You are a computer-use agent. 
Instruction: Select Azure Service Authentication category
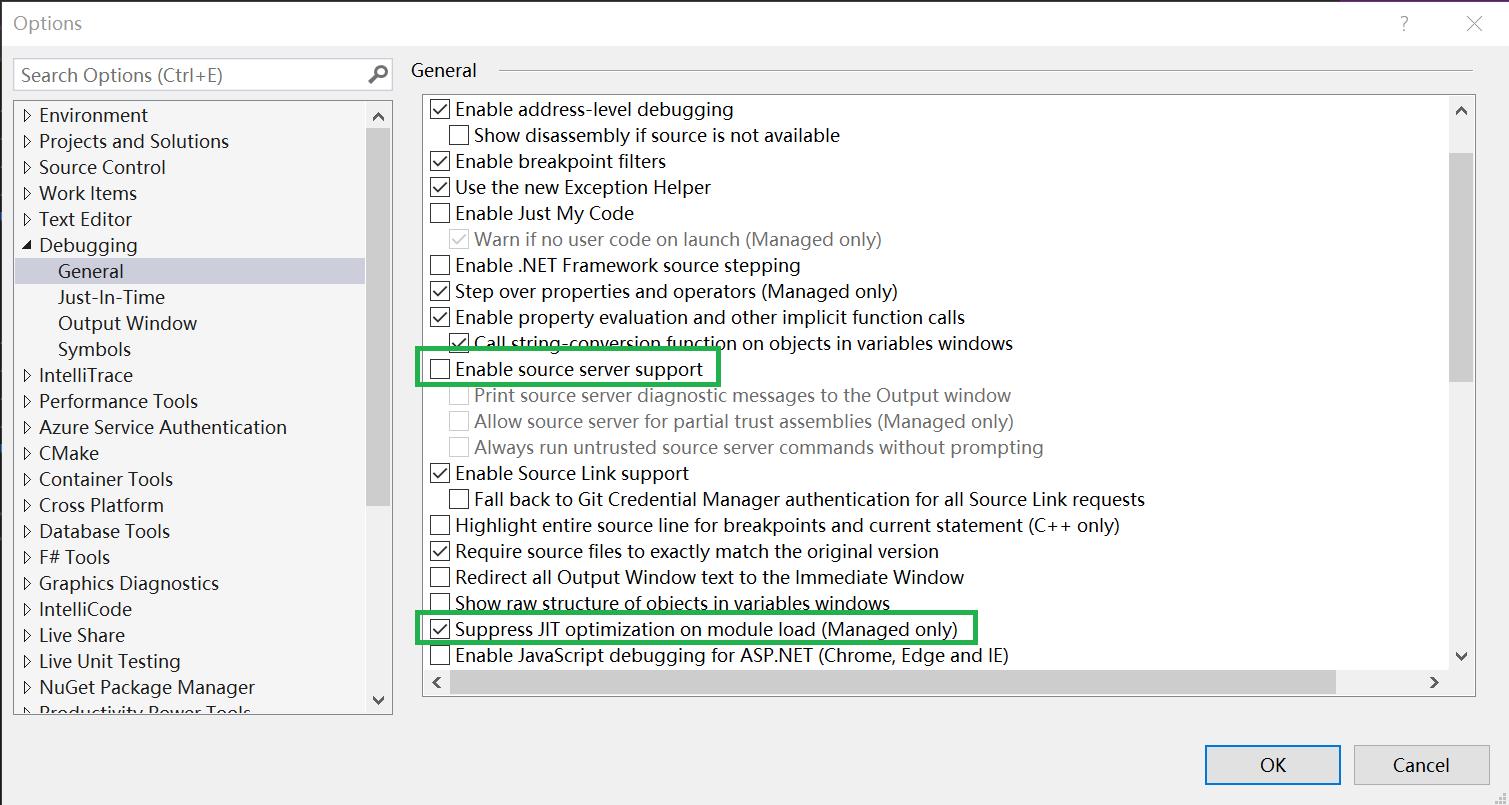(163, 427)
